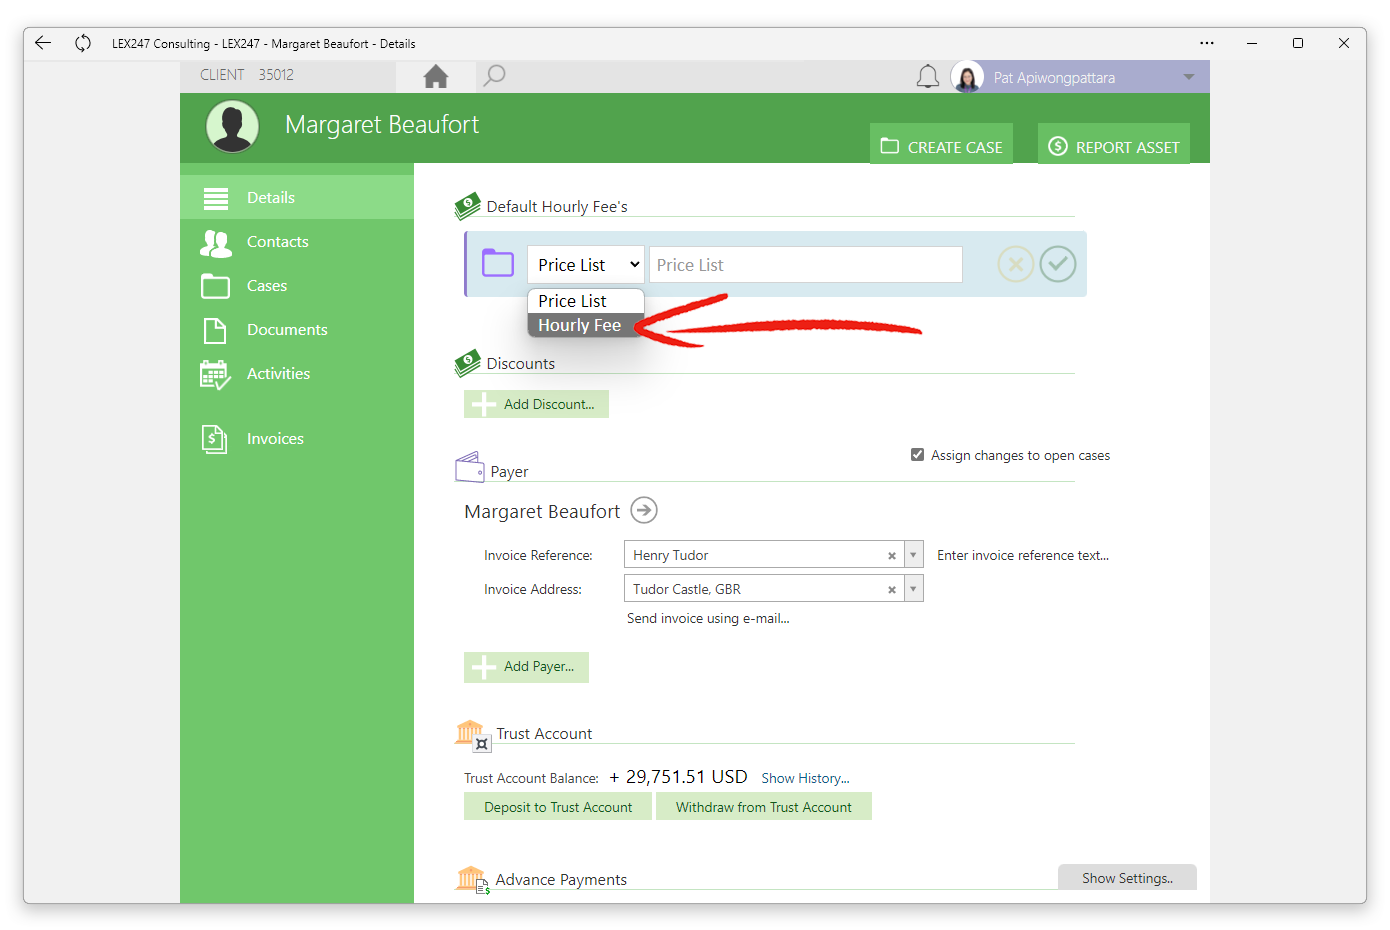Click Deposit to Trust Account
The height and width of the screenshot is (930, 1390).
(x=558, y=807)
